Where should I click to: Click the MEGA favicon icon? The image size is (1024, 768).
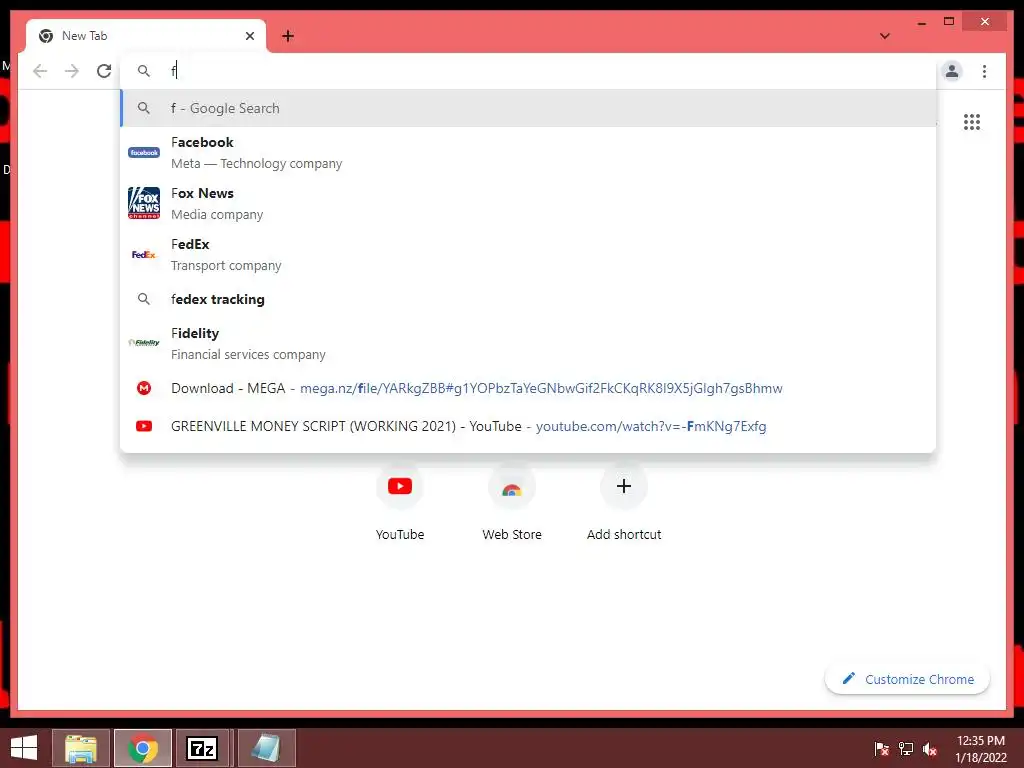[144, 388]
